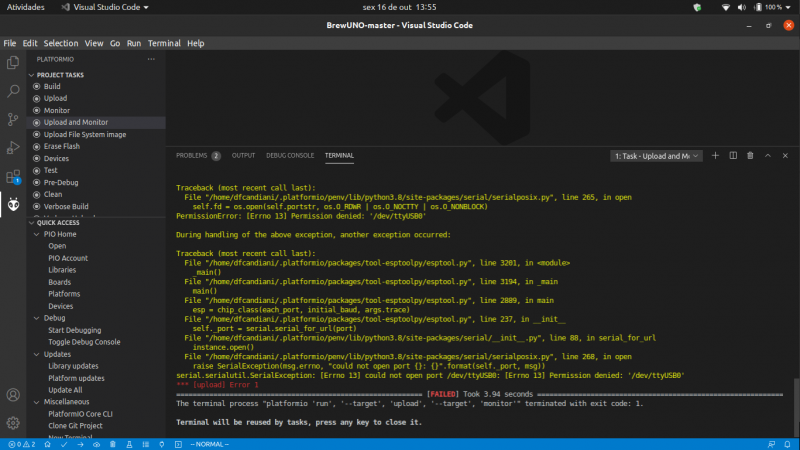Open notifications bell in status bar
This screenshot has height=450, width=800.
pos(787,444)
